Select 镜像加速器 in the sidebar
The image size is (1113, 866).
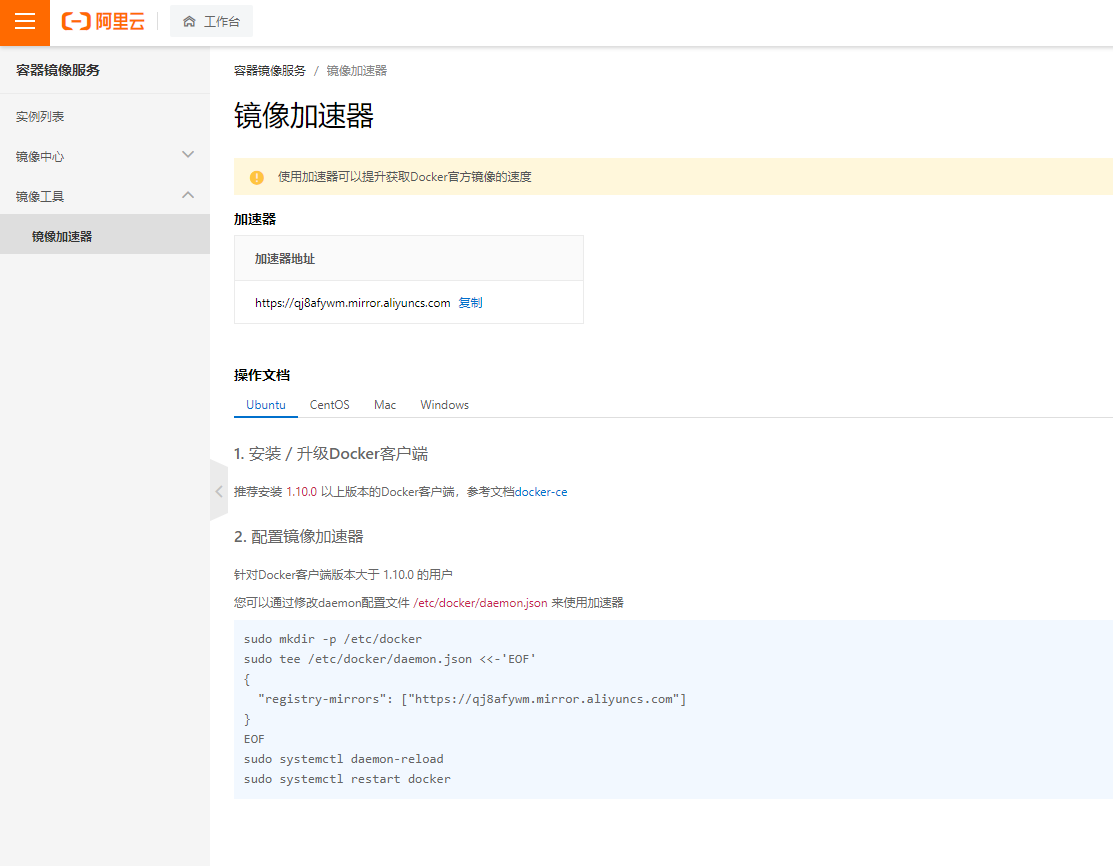pos(105,236)
